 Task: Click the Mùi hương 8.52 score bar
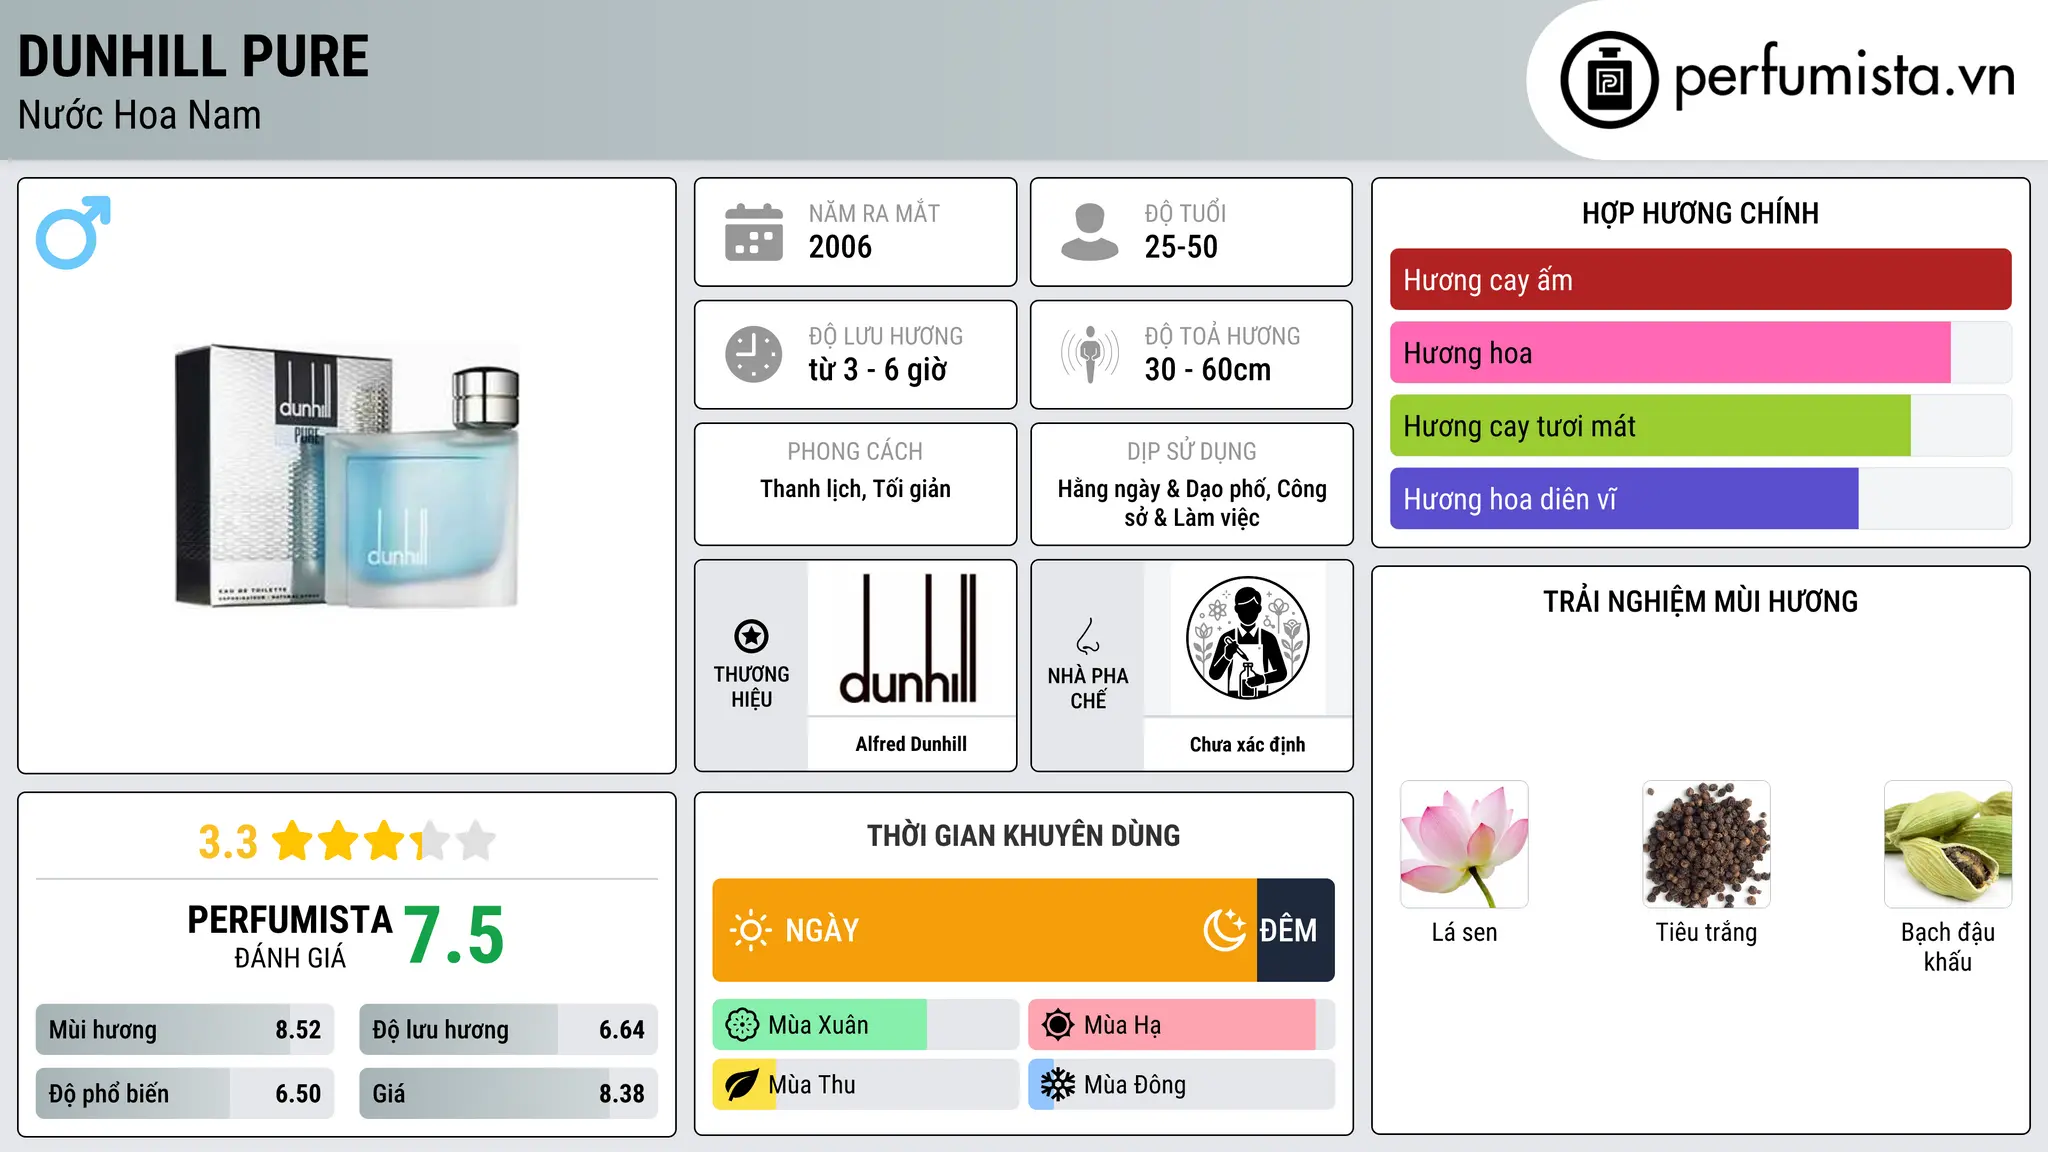click(185, 1030)
